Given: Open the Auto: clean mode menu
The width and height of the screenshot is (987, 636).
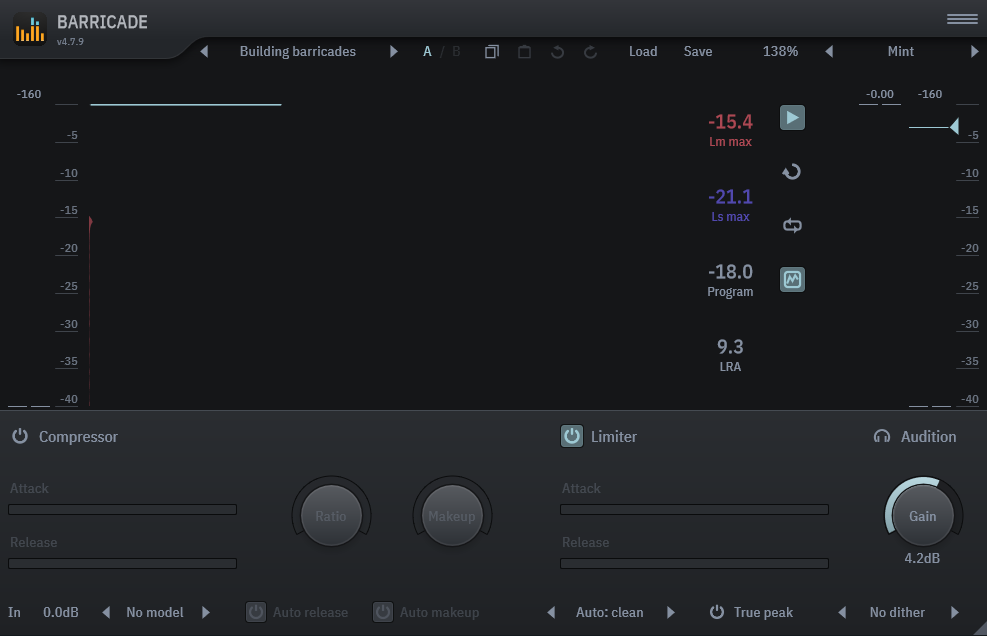Looking at the screenshot, I should pos(609,612).
